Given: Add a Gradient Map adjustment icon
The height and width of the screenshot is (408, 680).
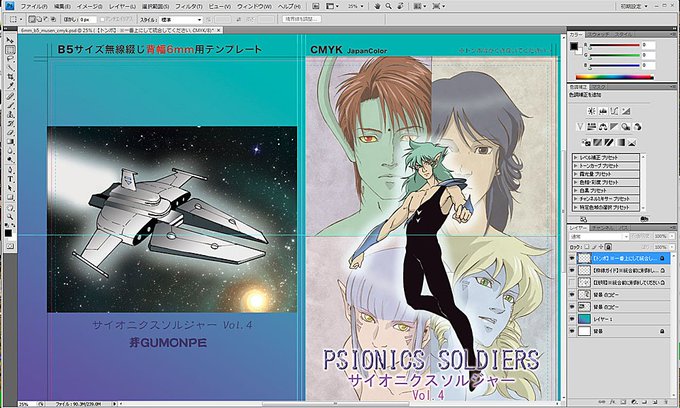Looking at the screenshot, I should tap(621, 142).
